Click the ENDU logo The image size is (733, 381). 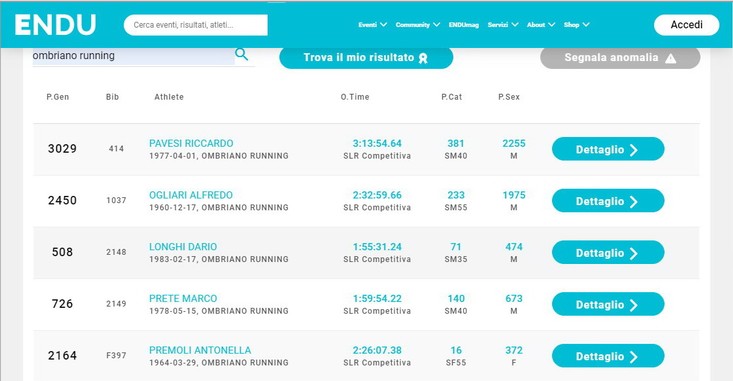pos(55,25)
